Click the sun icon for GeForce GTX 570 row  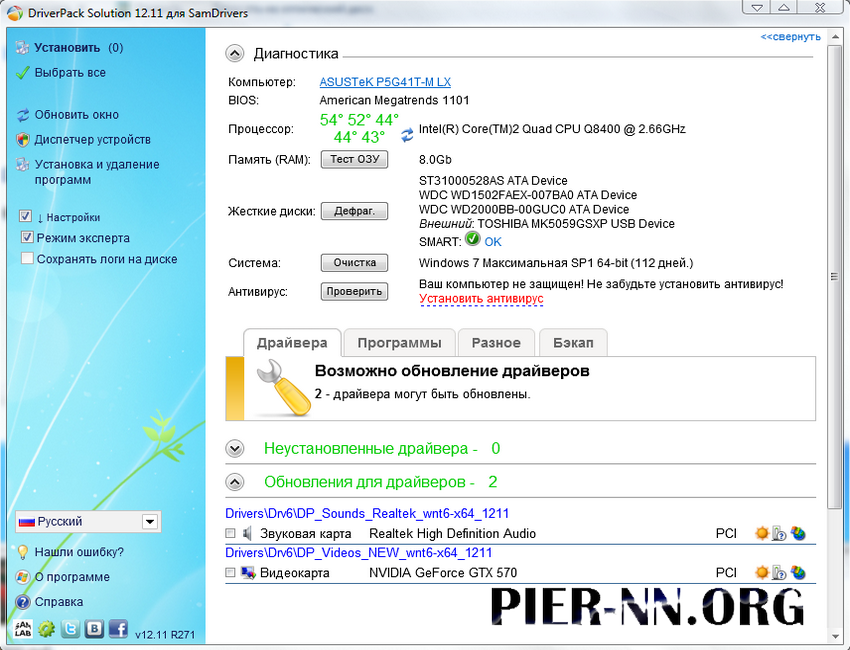click(762, 572)
